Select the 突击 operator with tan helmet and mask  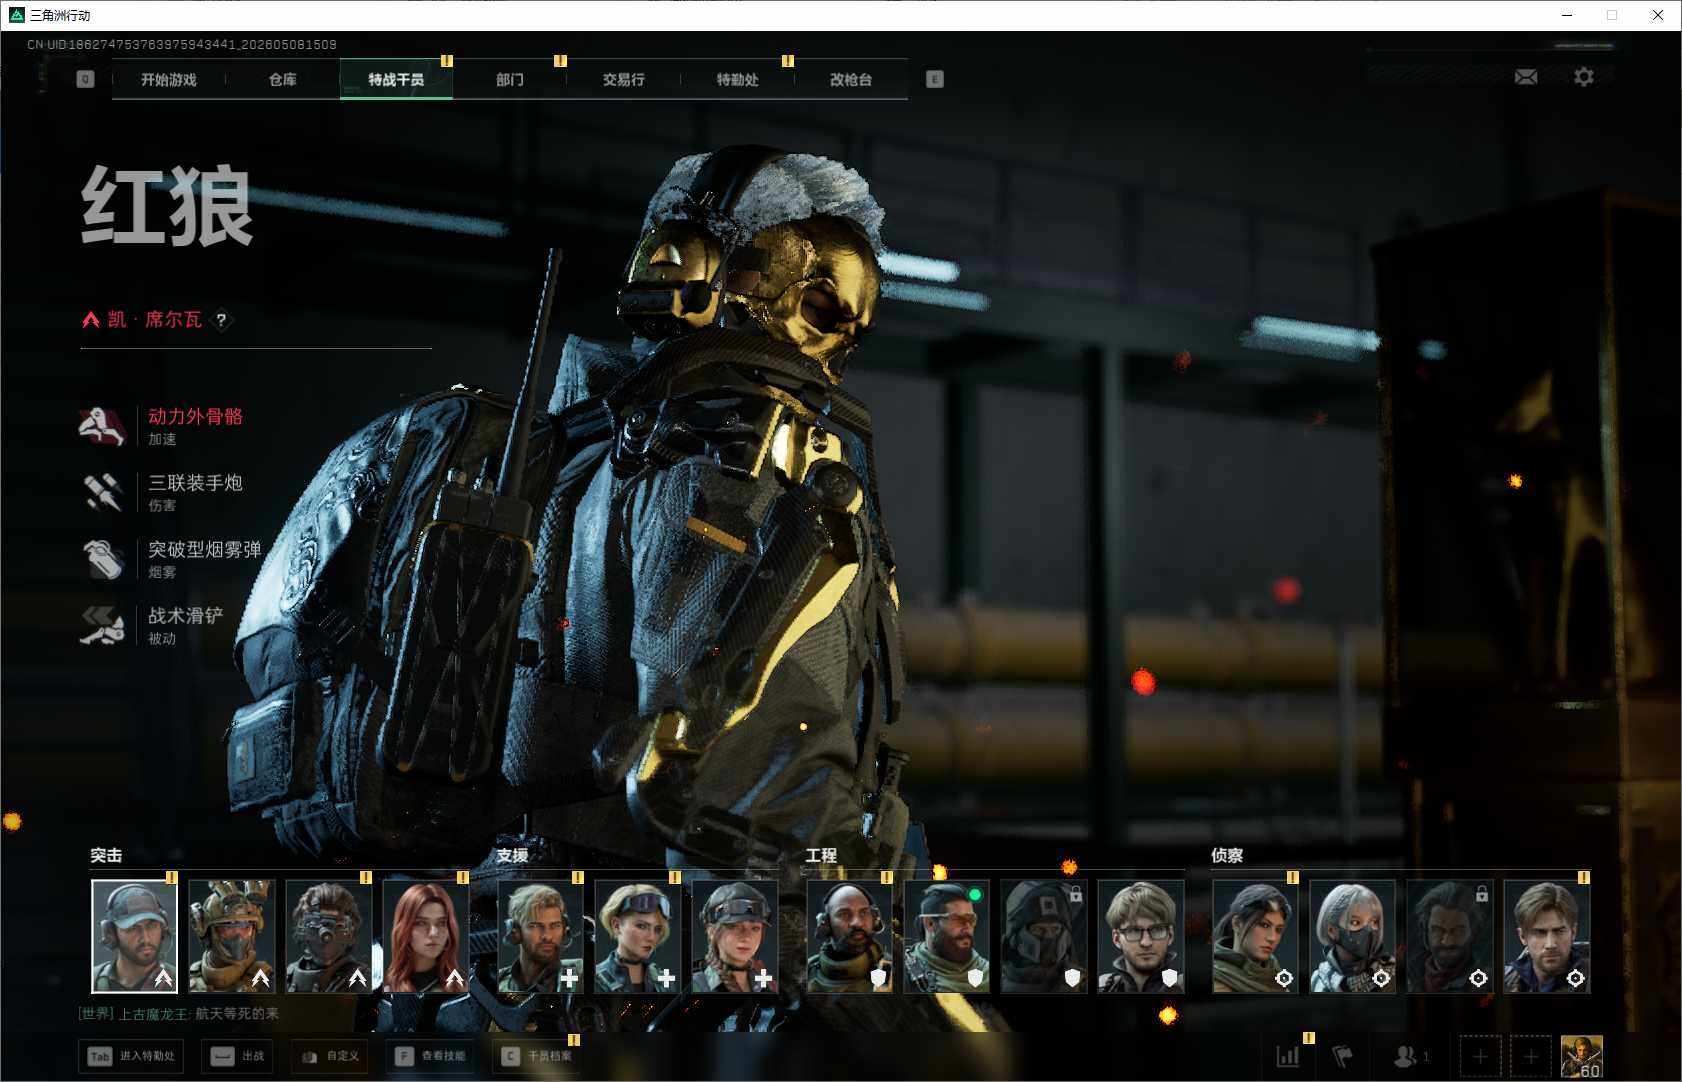pyautogui.click(x=231, y=936)
